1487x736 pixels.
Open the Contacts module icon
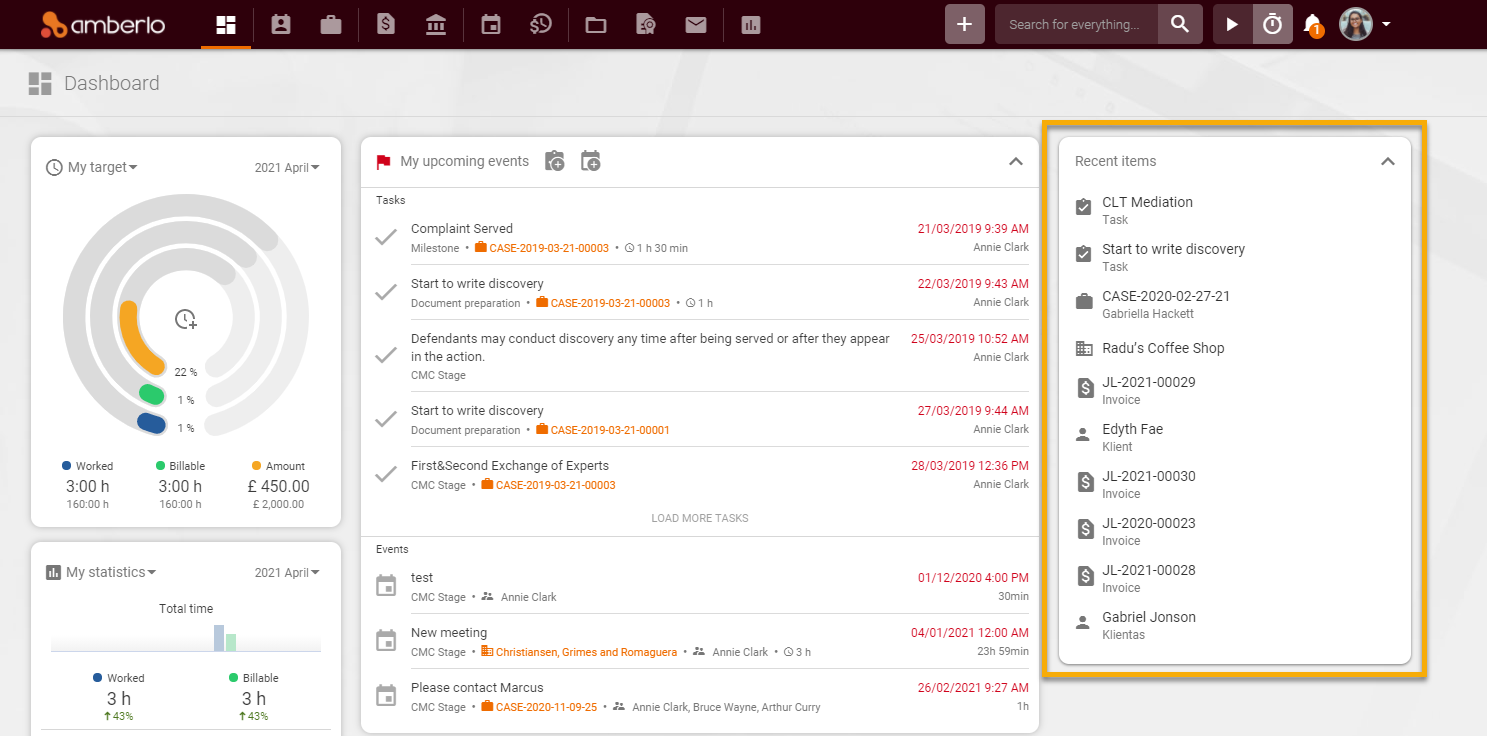click(x=281, y=25)
